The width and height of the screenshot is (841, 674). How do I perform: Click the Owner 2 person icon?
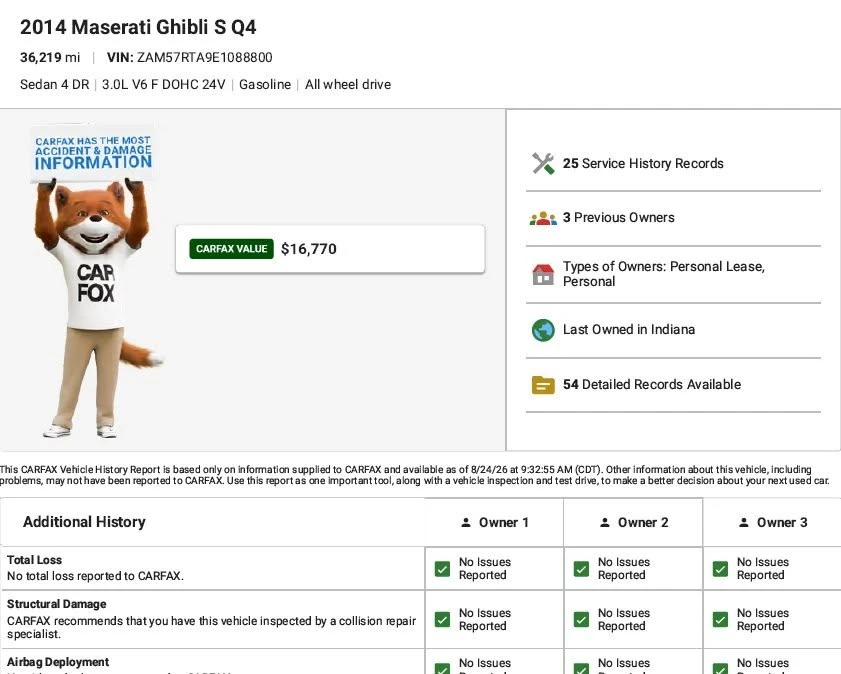coord(604,522)
